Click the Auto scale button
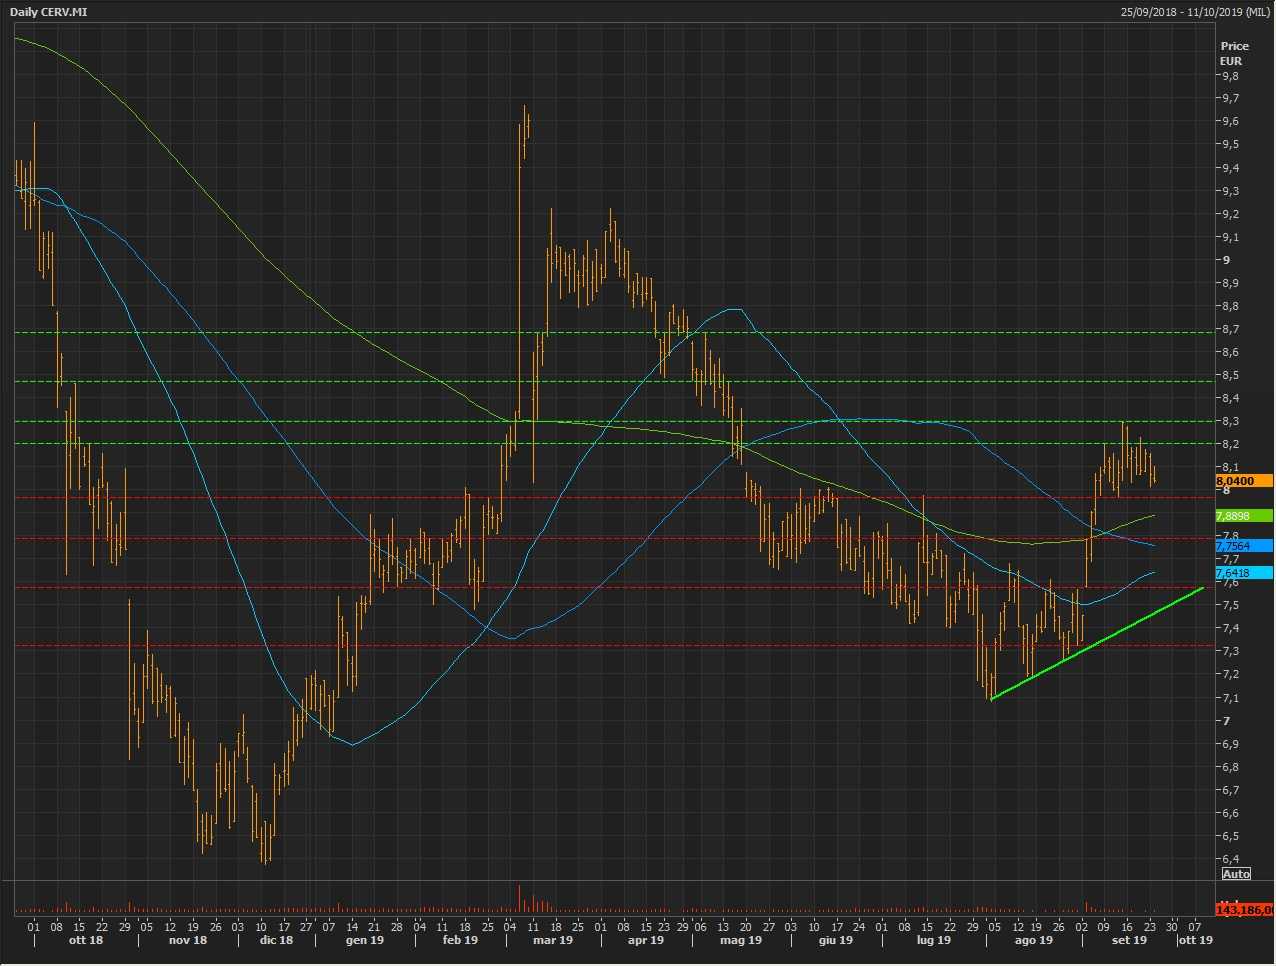This screenshot has height=966, width=1276. point(1236,874)
